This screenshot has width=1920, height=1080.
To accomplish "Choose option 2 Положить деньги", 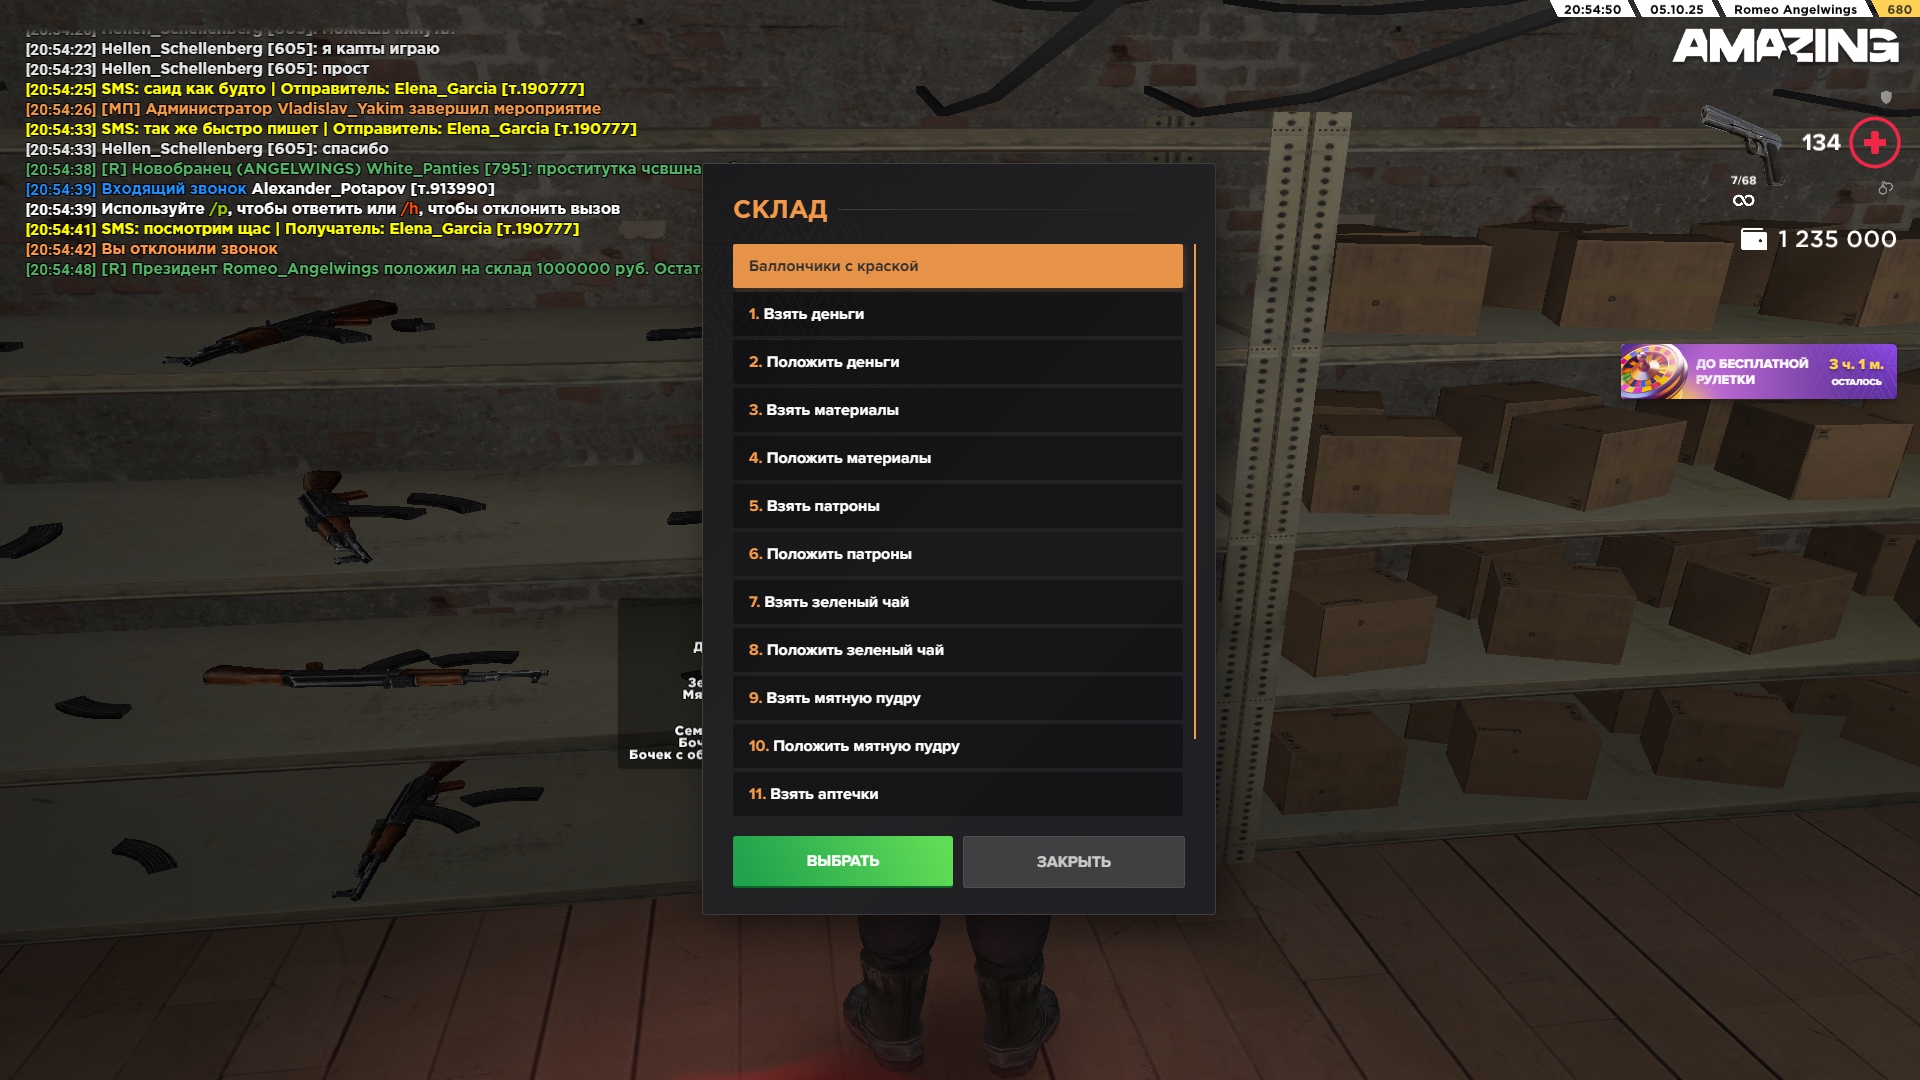I will pyautogui.click(x=957, y=362).
